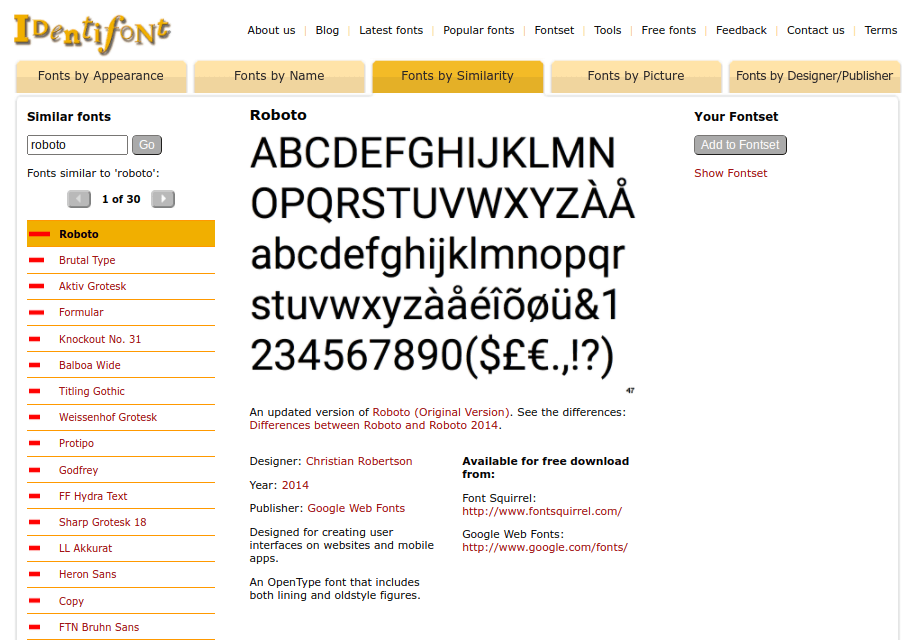Open Contact us

[815, 30]
